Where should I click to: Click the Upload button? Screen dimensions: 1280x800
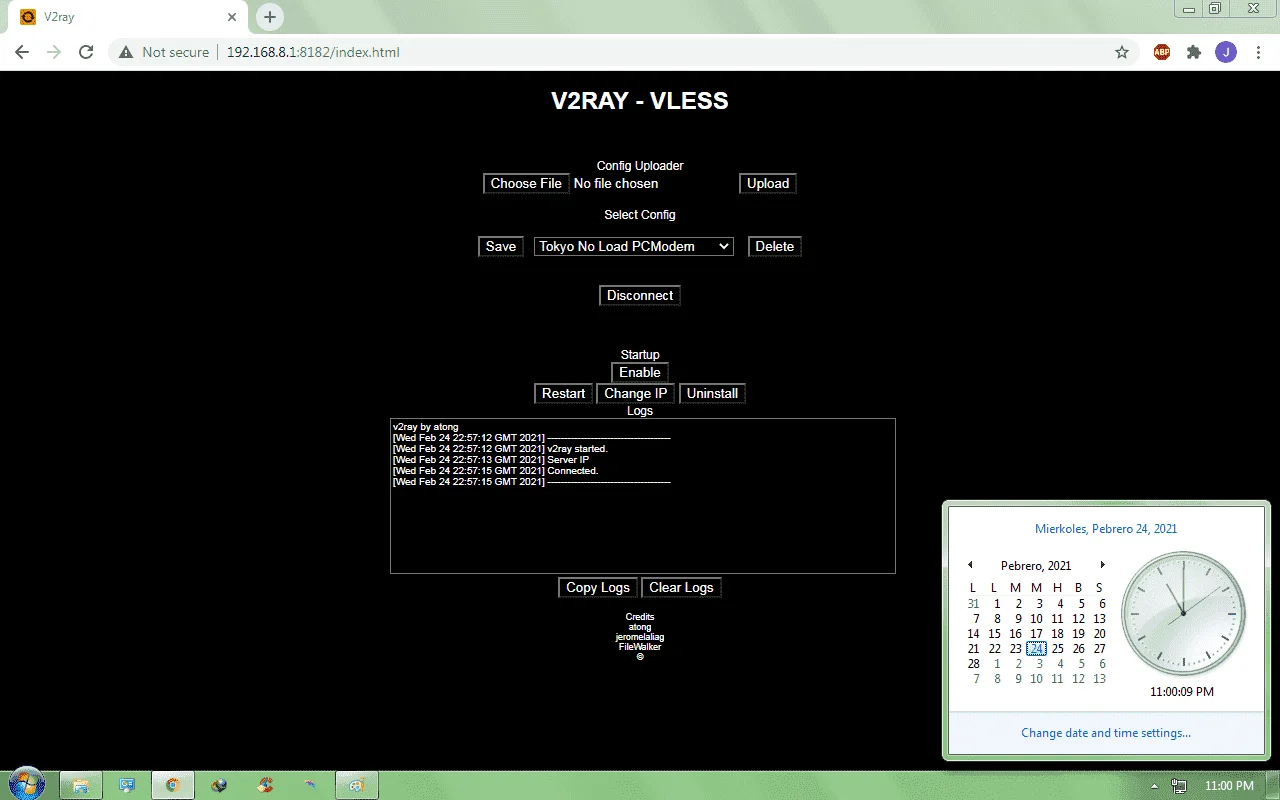tap(768, 183)
